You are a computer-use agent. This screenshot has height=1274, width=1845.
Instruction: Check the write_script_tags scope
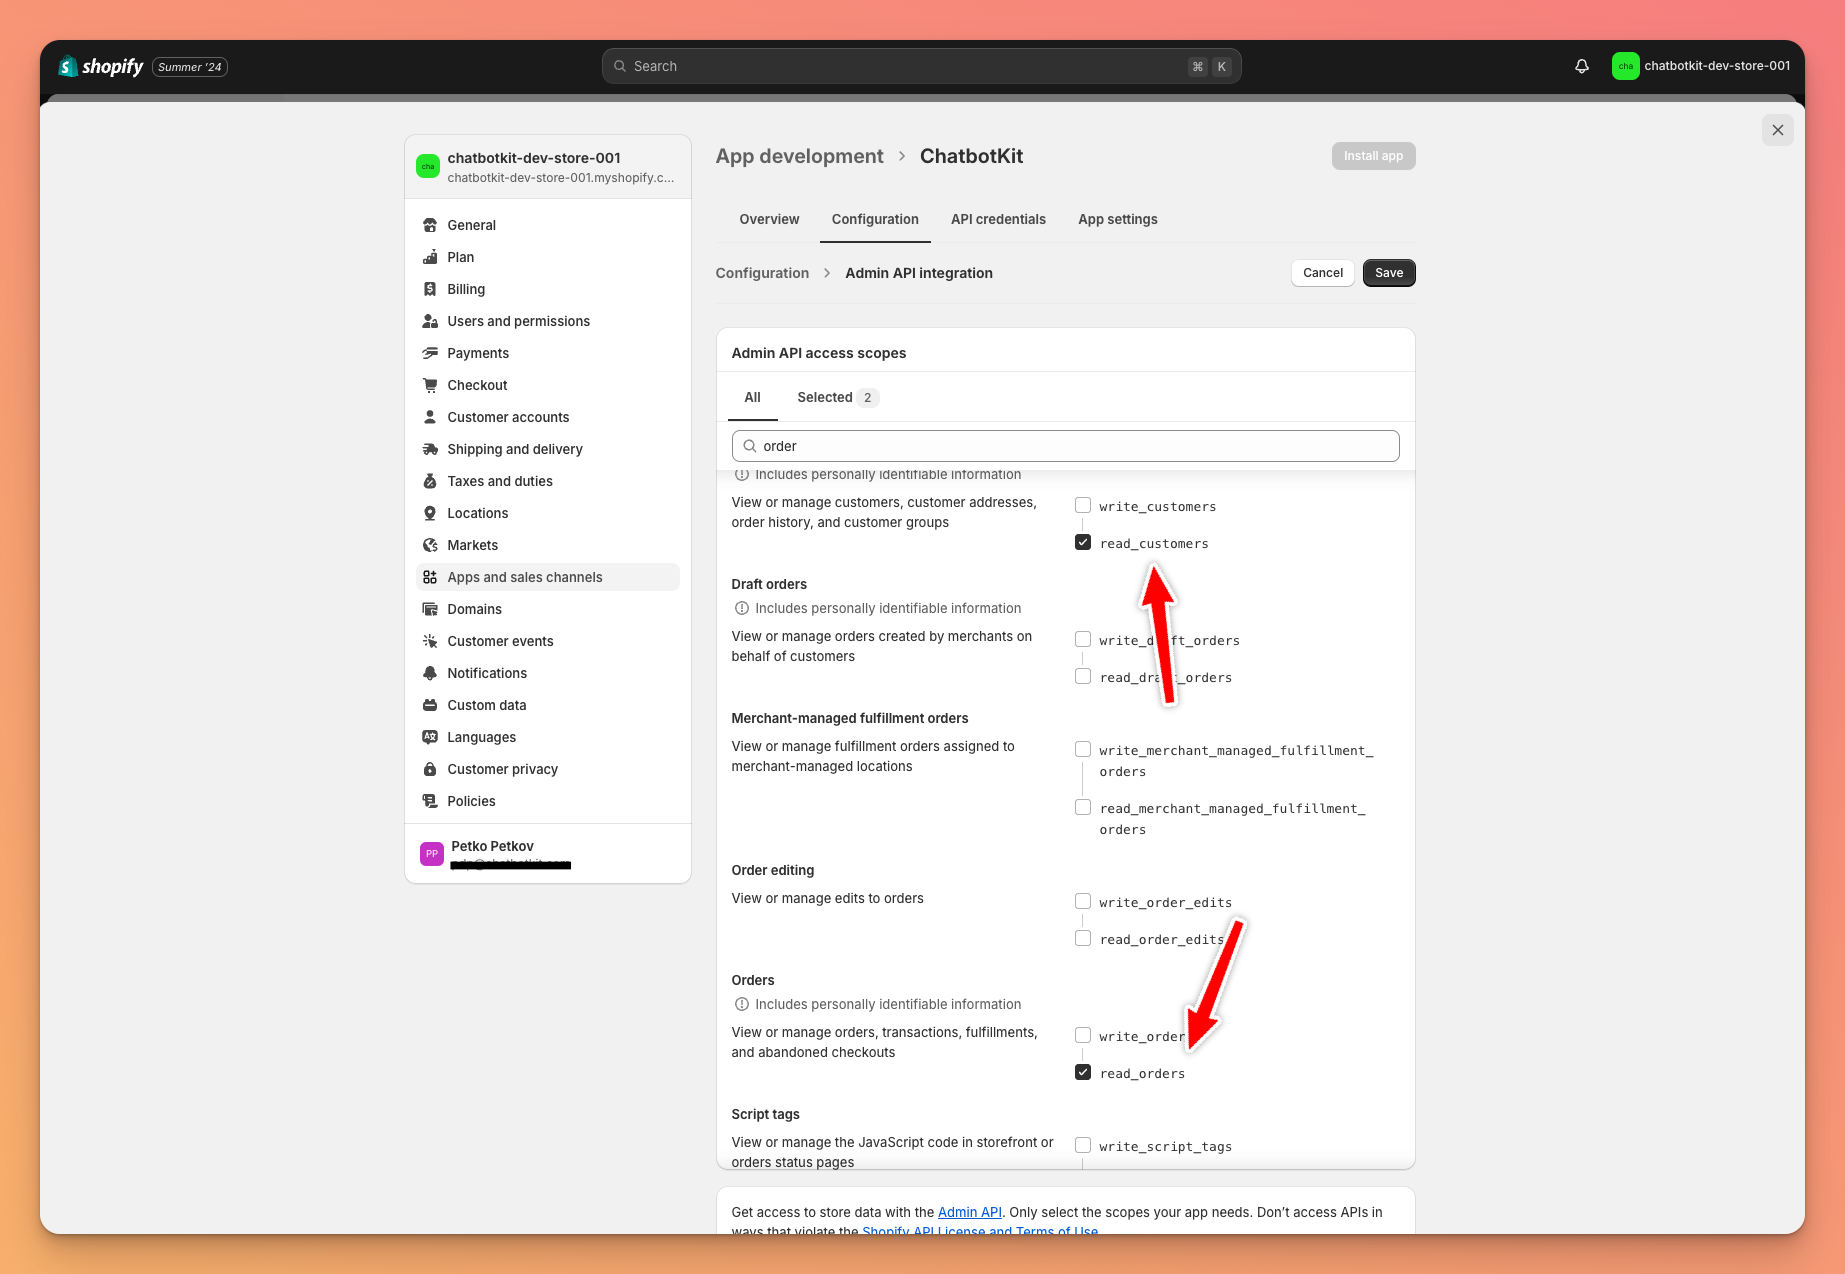1083,1145
